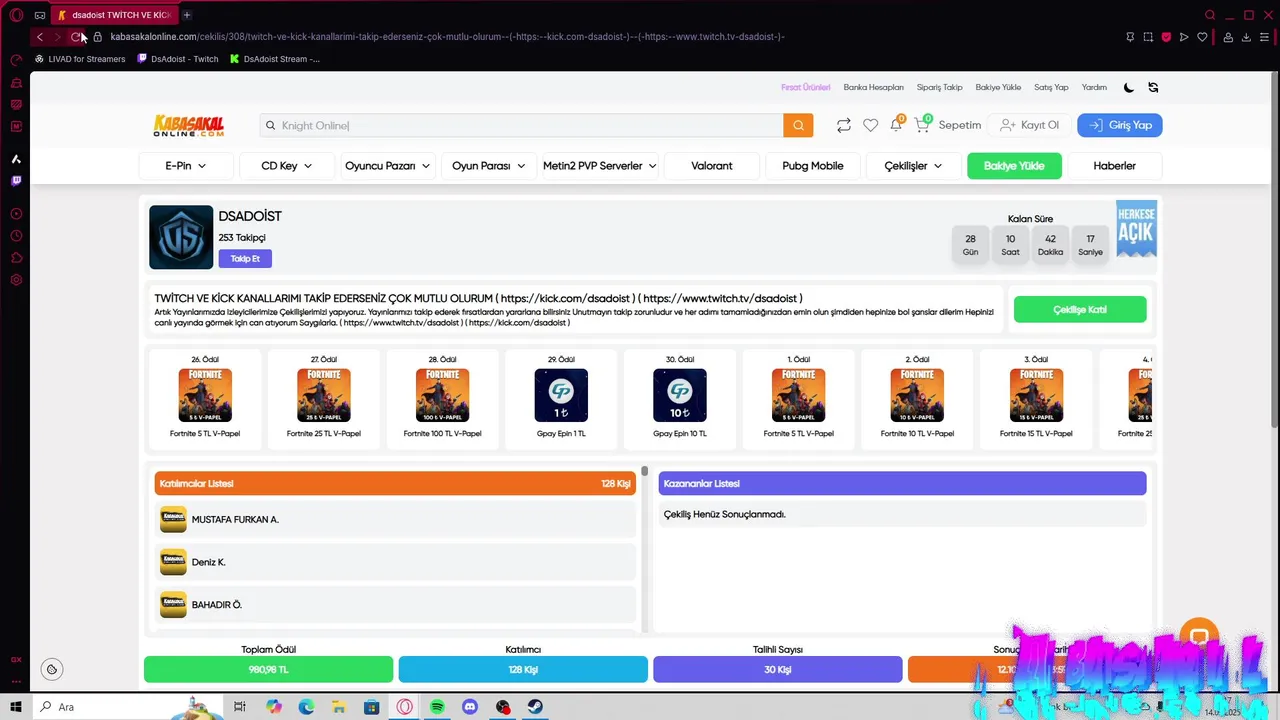
Task: Open the DSADOİST profile avatar
Action: tap(181, 237)
